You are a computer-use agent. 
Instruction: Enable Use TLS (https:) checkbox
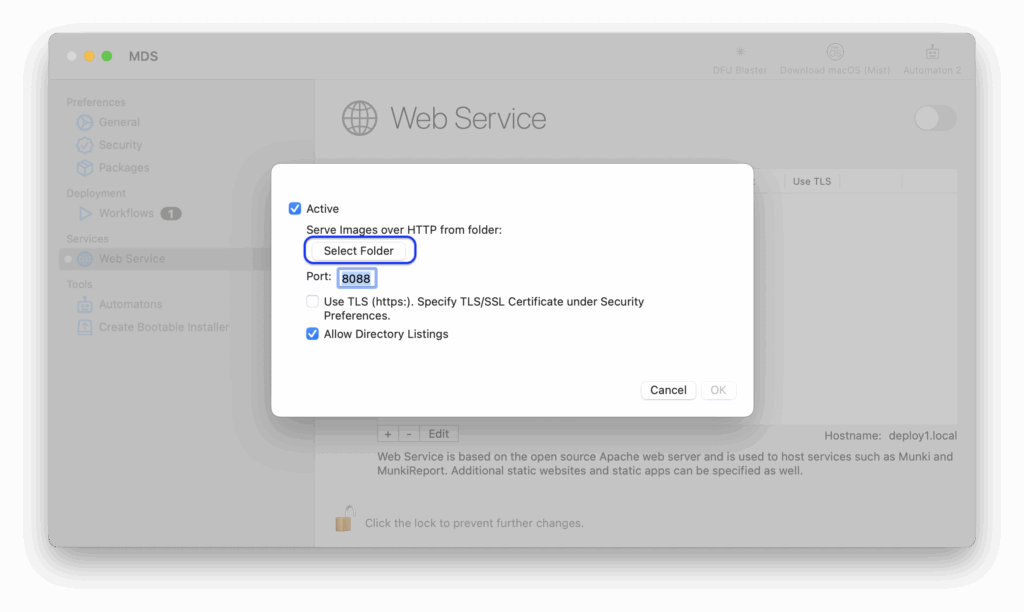pos(312,301)
